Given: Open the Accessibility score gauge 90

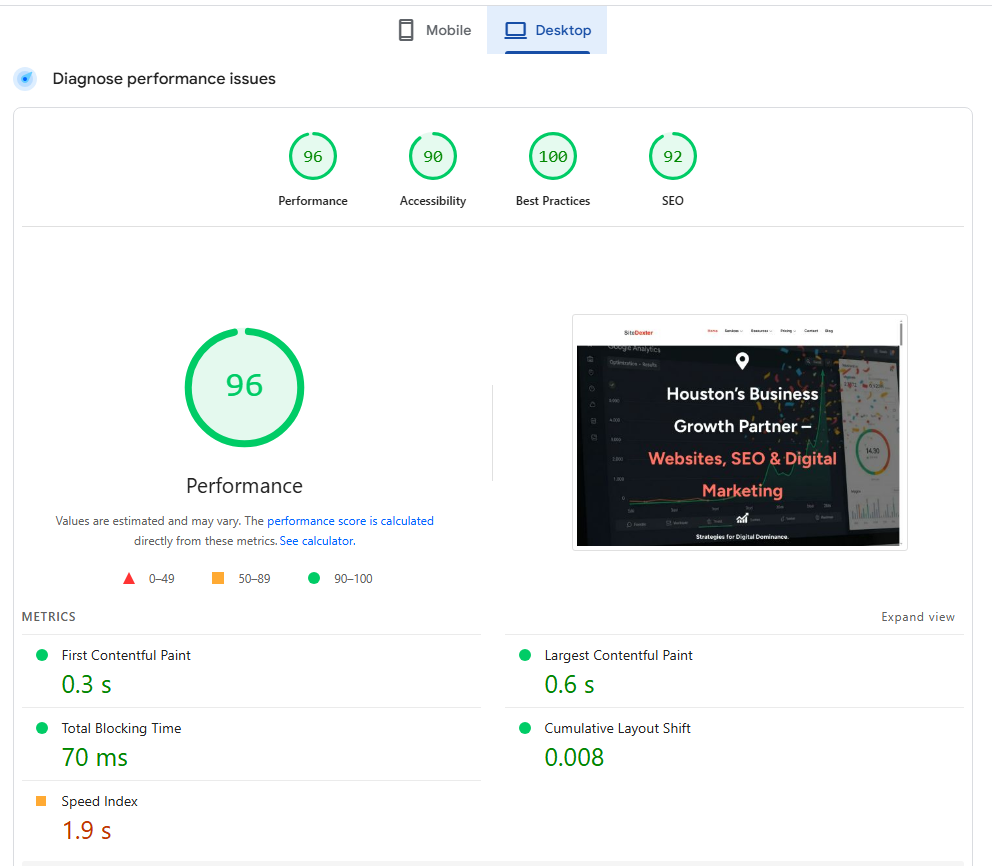Looking at the screenshot, I should [433, 156].
